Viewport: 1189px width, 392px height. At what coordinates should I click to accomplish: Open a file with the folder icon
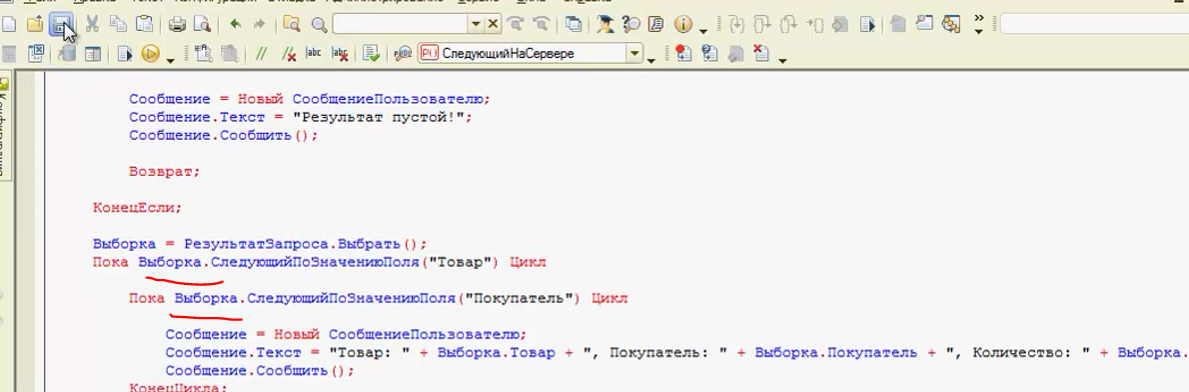click(34, 24)
